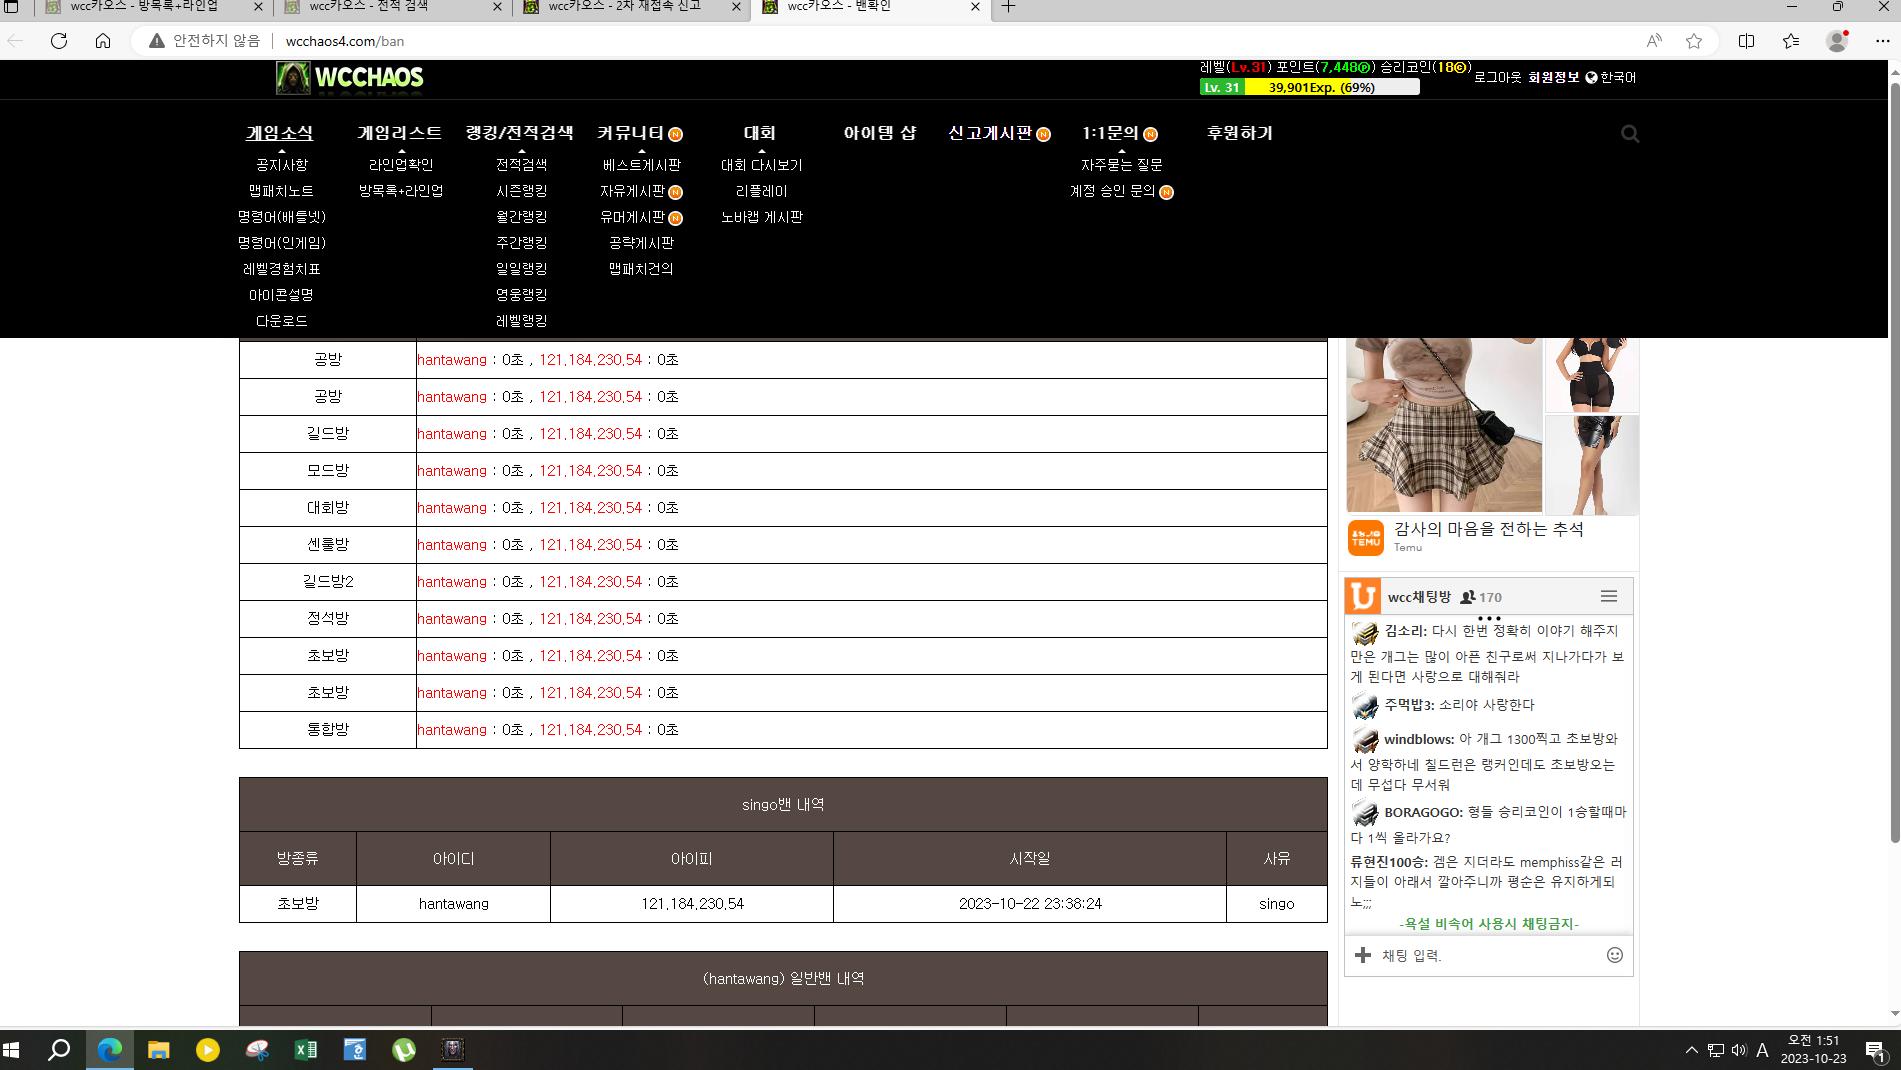The height and width of the screenshot is (1070, 1901).
Task: Open Excel from the taskbar
Action: tap(306, 1049)
